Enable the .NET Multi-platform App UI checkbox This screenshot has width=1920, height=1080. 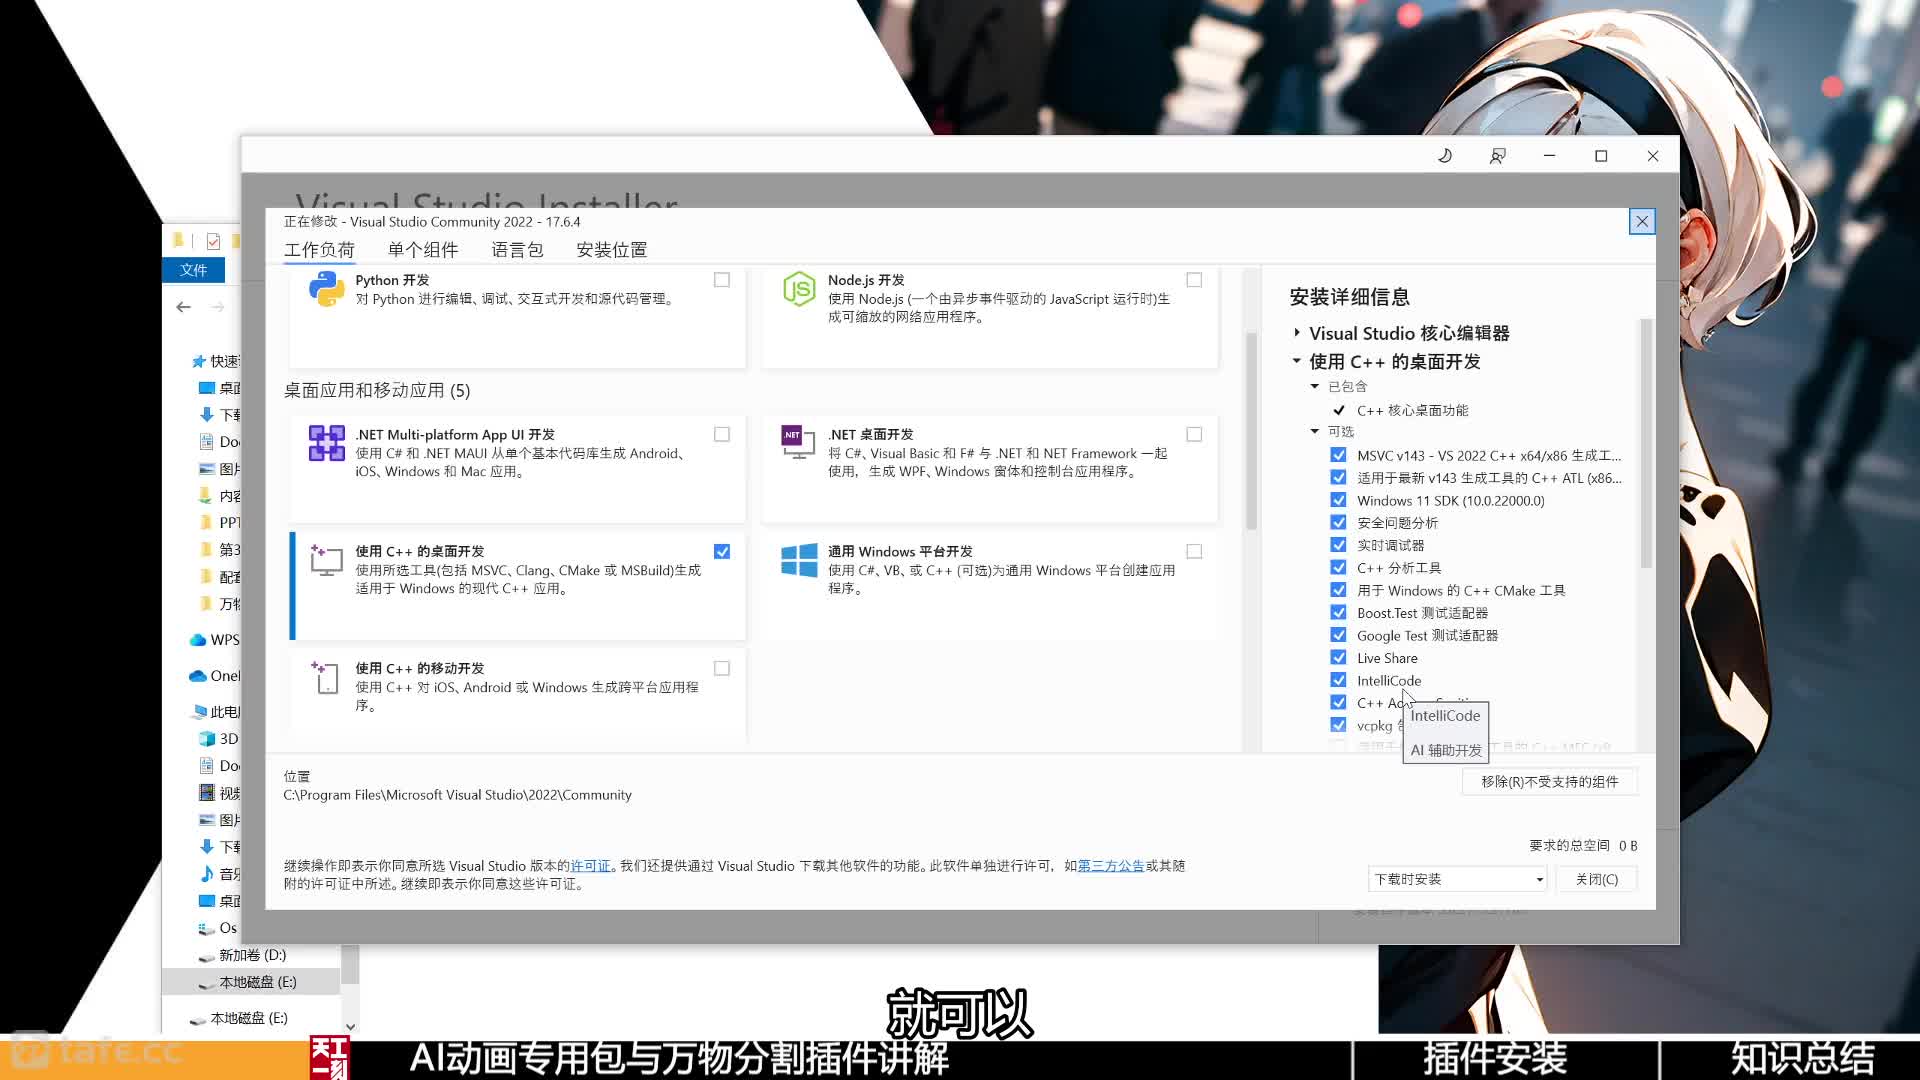(x=722, y=434)
